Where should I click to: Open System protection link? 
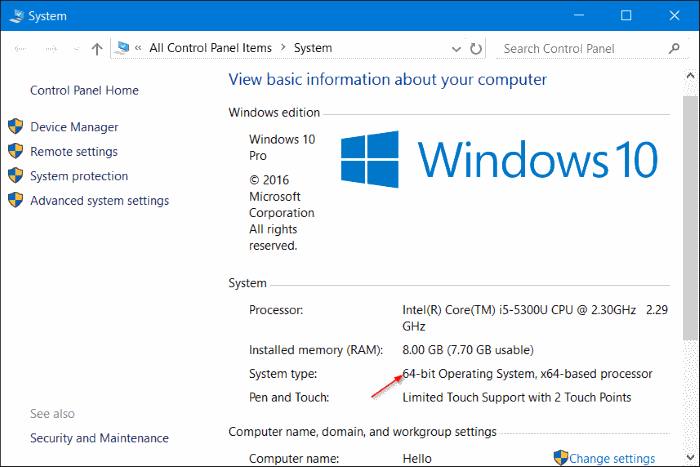pyautogui.click(x=79, y=176)
